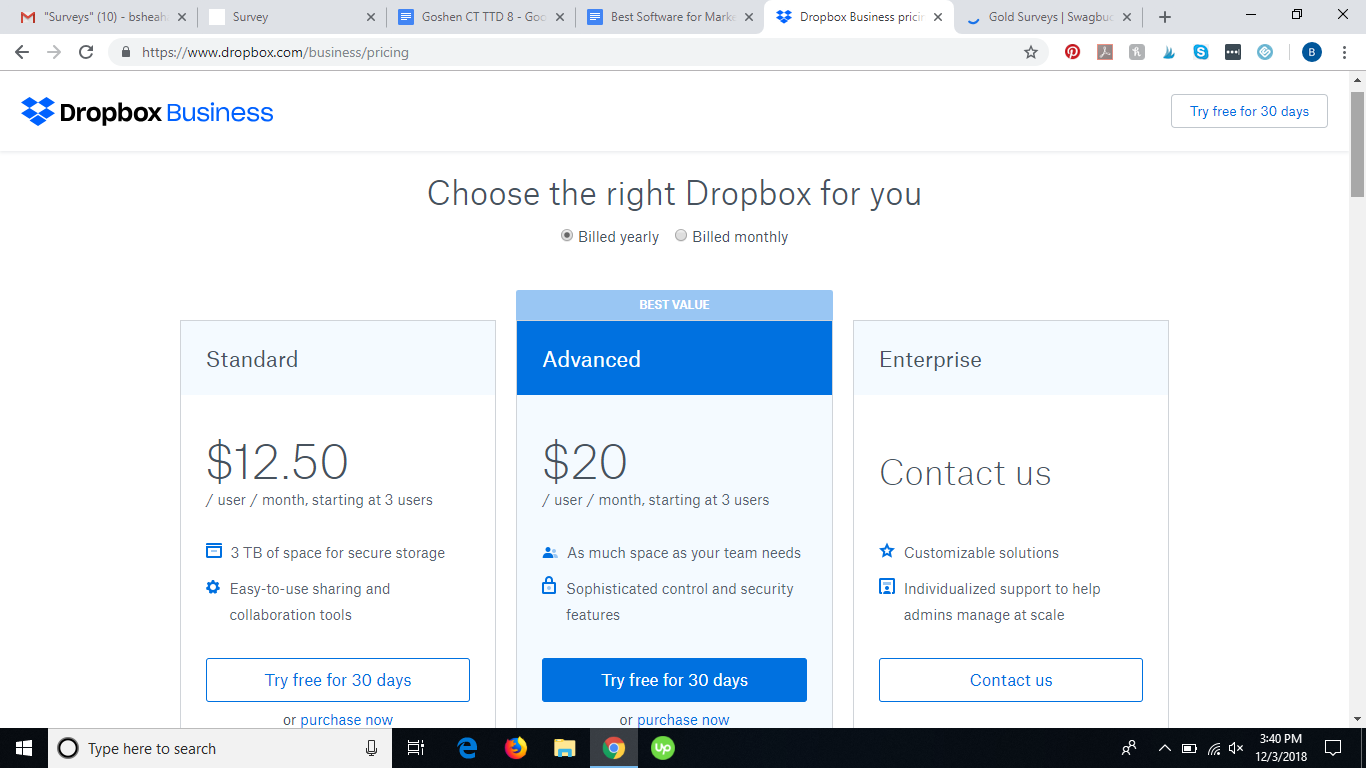Switch to the Survey tab
This screenshot has height=768, width=1366.
coord(292,17)
